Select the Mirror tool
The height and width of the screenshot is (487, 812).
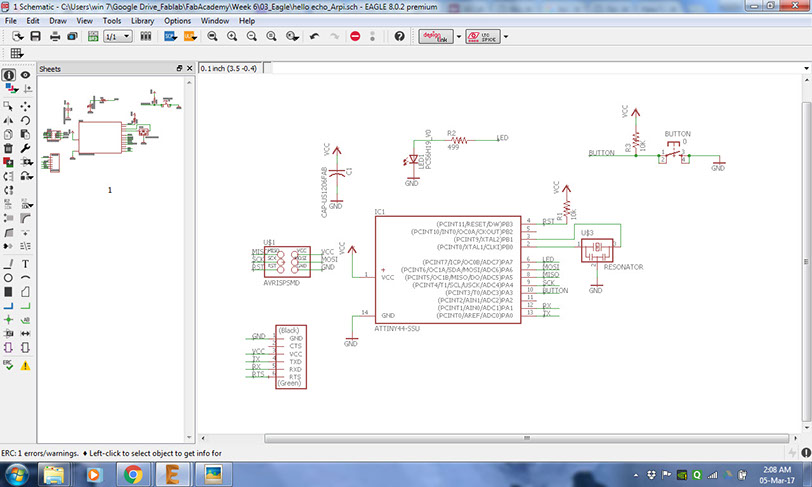pyautogui.click(x=9, y=120)
